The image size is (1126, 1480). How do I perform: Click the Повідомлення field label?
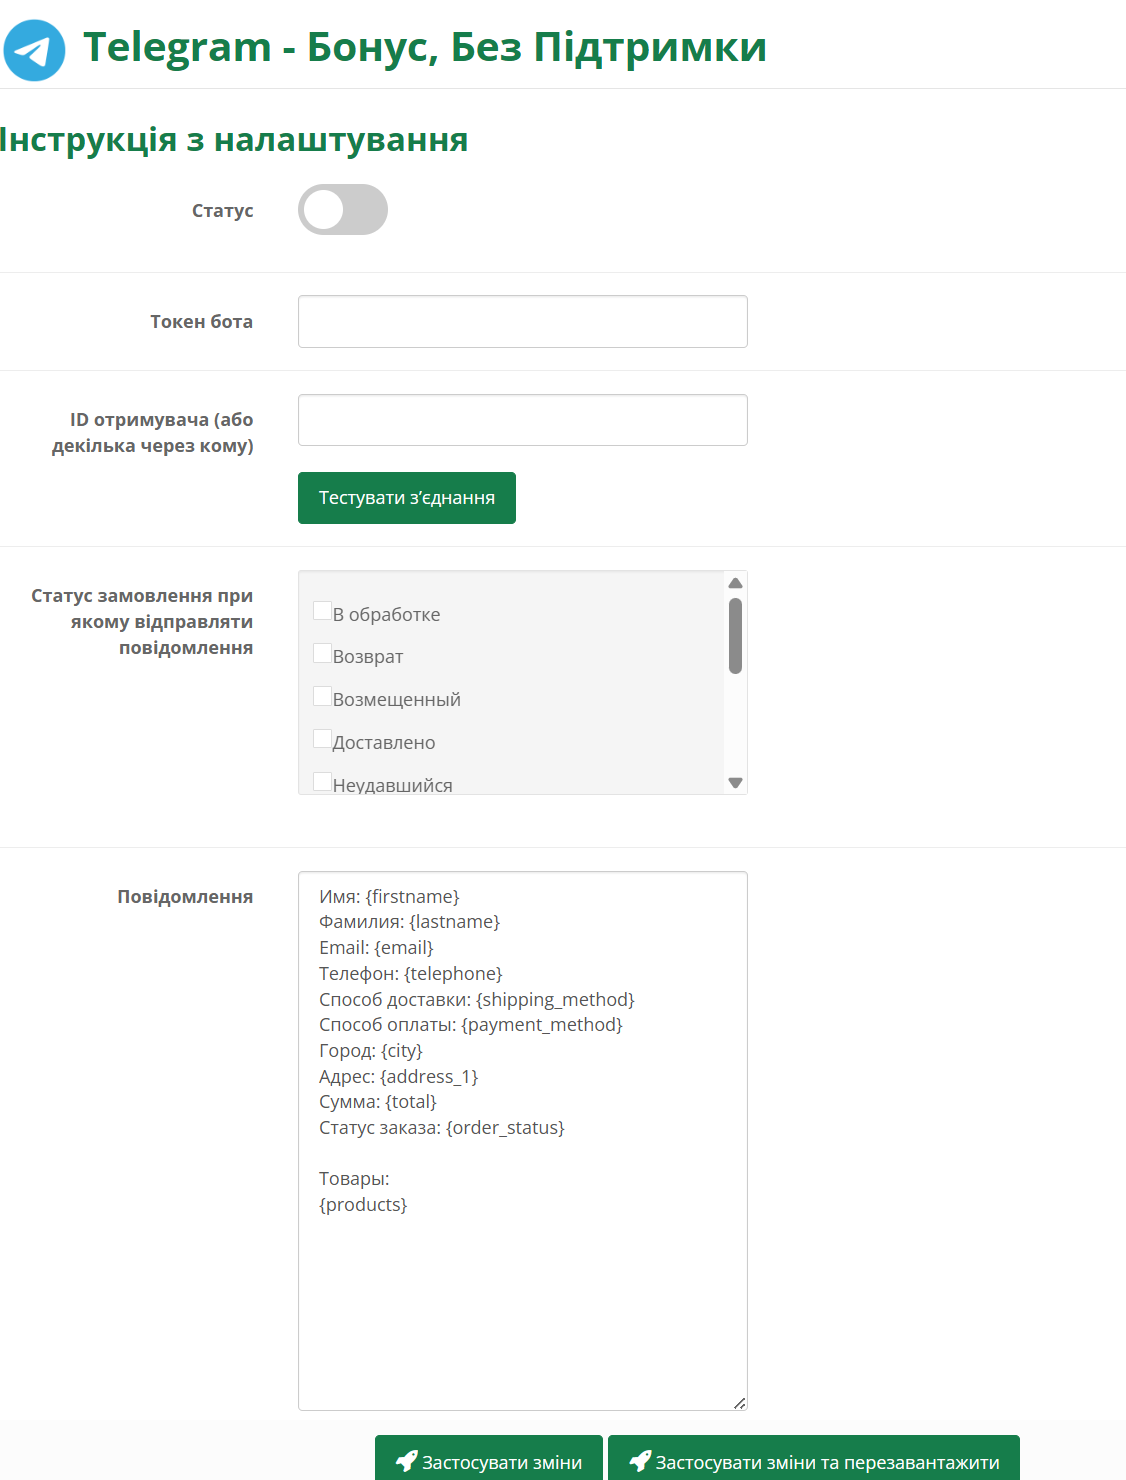click(x=185, y=897)
